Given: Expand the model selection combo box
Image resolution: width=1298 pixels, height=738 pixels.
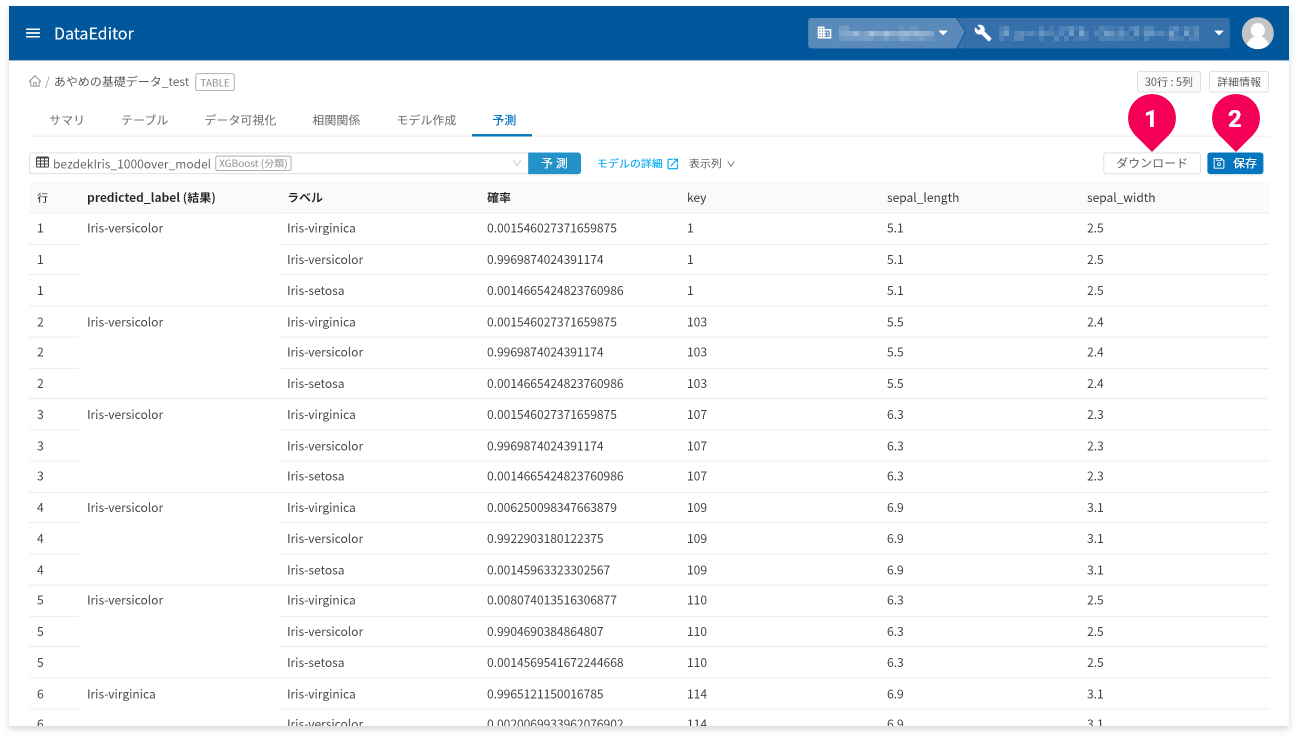Looking at the screenshot, I should pyautogui.click(x=278, y=163).
